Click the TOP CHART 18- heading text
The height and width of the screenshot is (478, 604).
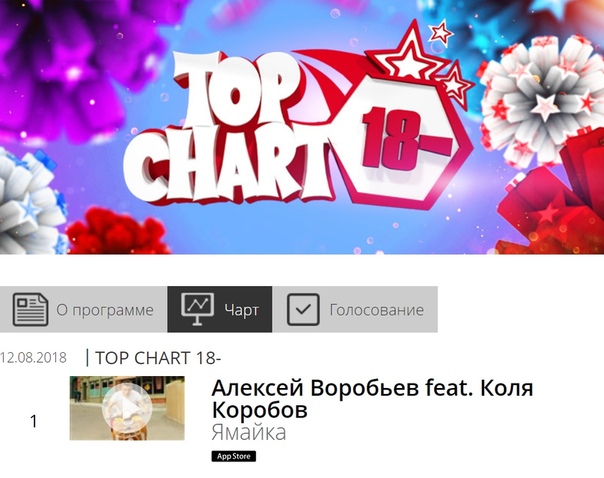(x=158, y=358)
